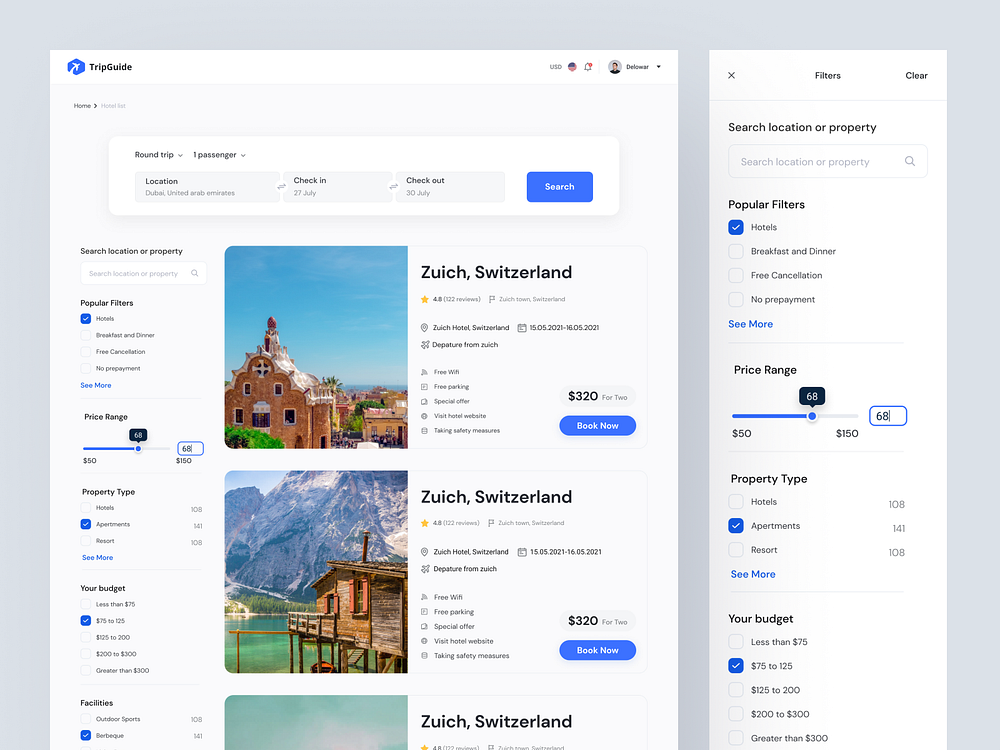The image size is (1000, 750).
Task: Click the US flag language icon
Action: (x=572, y=66)
